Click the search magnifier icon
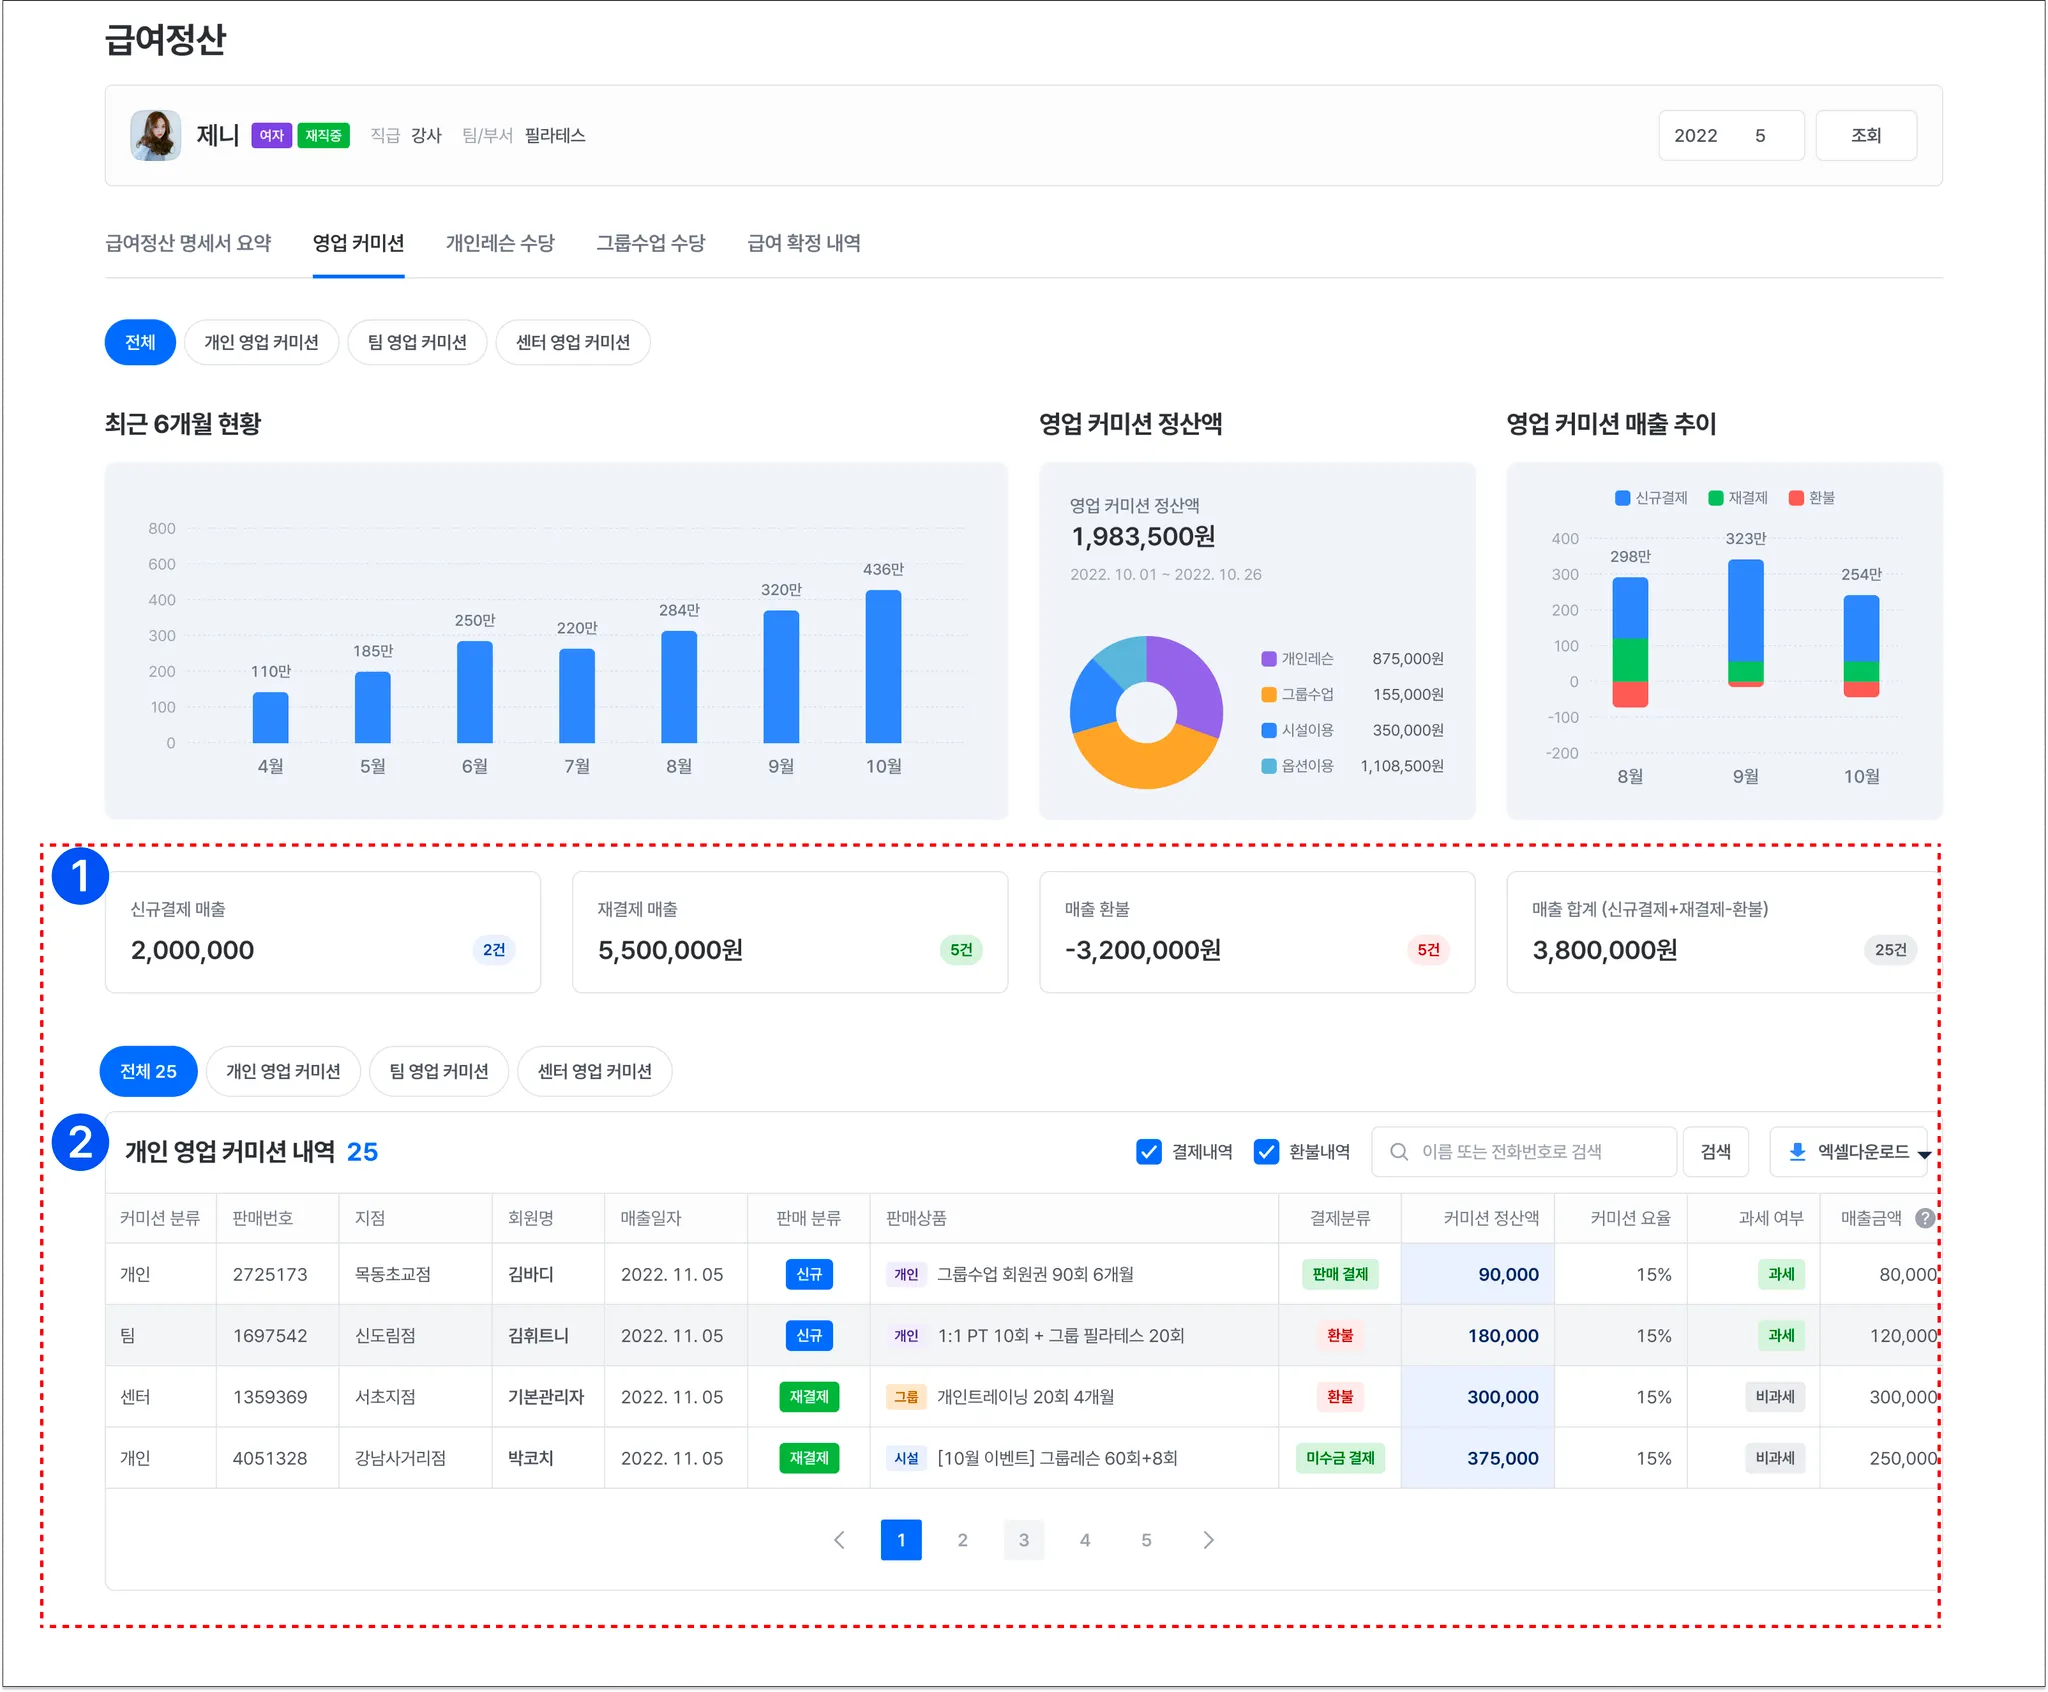 [x=1399, y=1152]
